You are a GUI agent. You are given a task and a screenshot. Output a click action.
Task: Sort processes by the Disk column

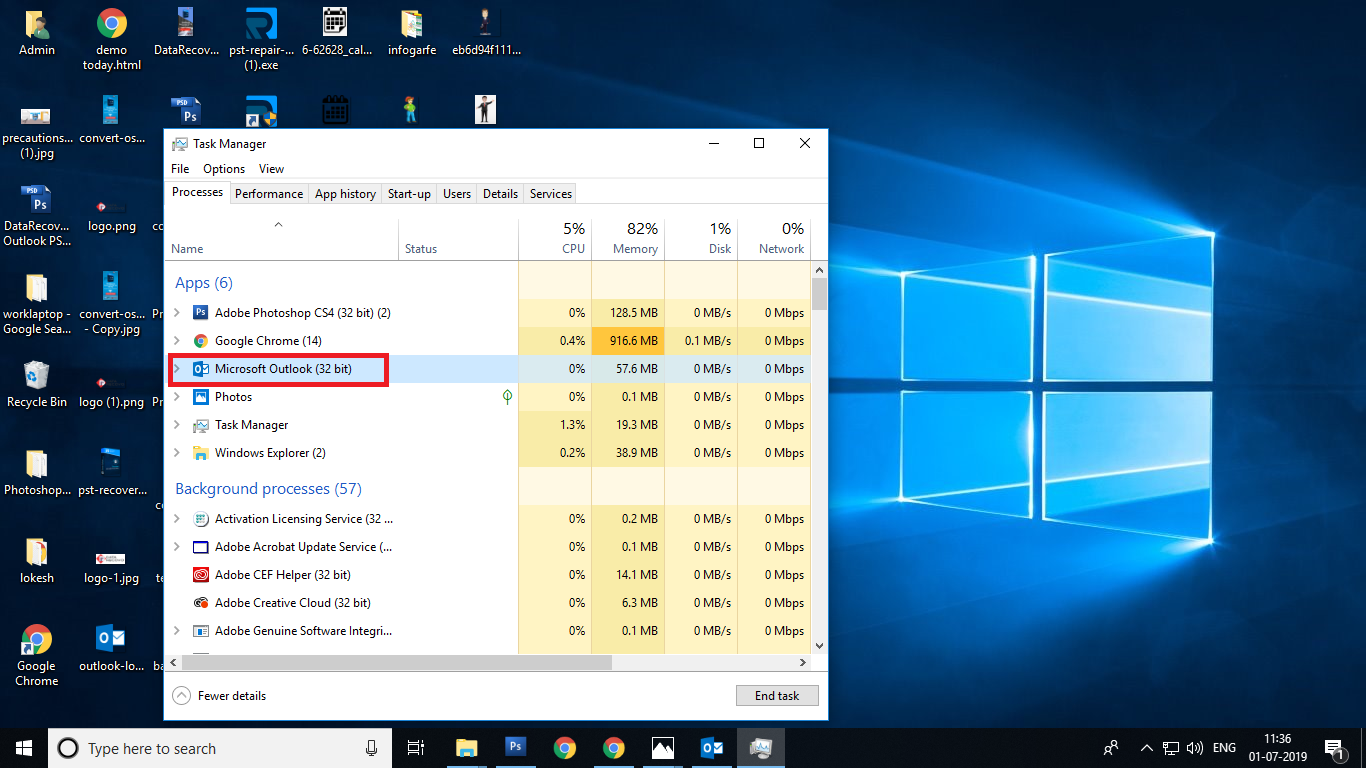click(x=701, y=239)
